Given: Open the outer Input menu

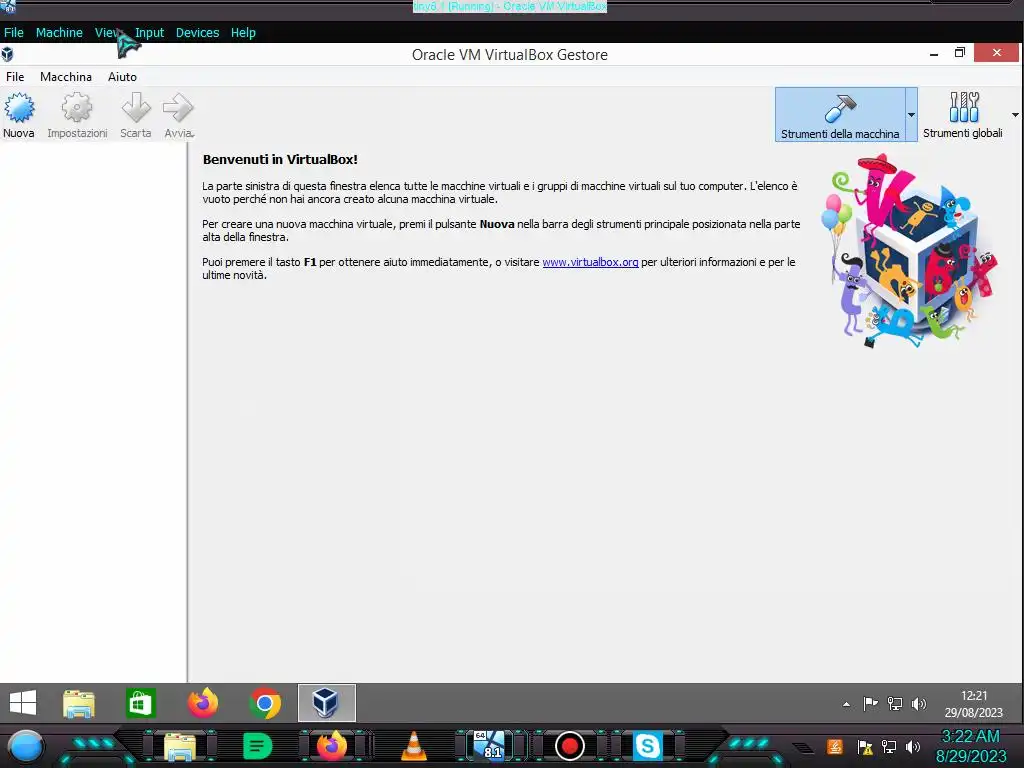Looking at the screenshot, I should [150, 33].
